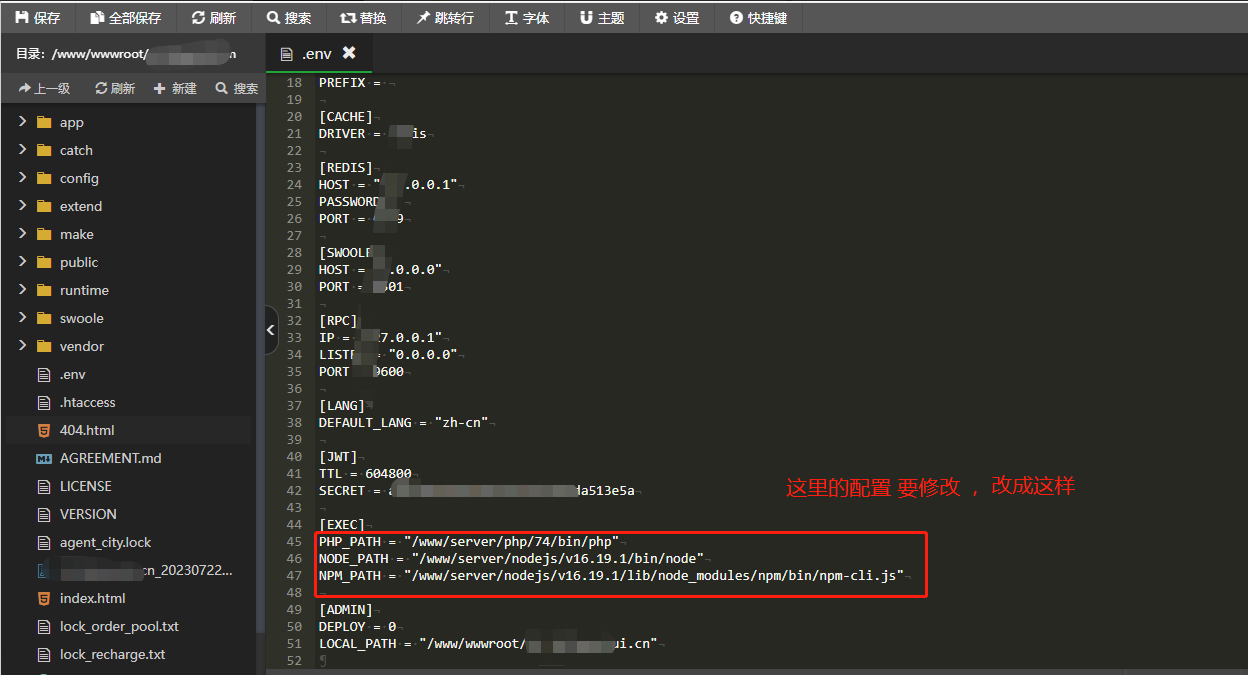The width and height of the screenshot is (1248, 675).
Task: Create new item with 新建 button
Action: coord(175,88)
